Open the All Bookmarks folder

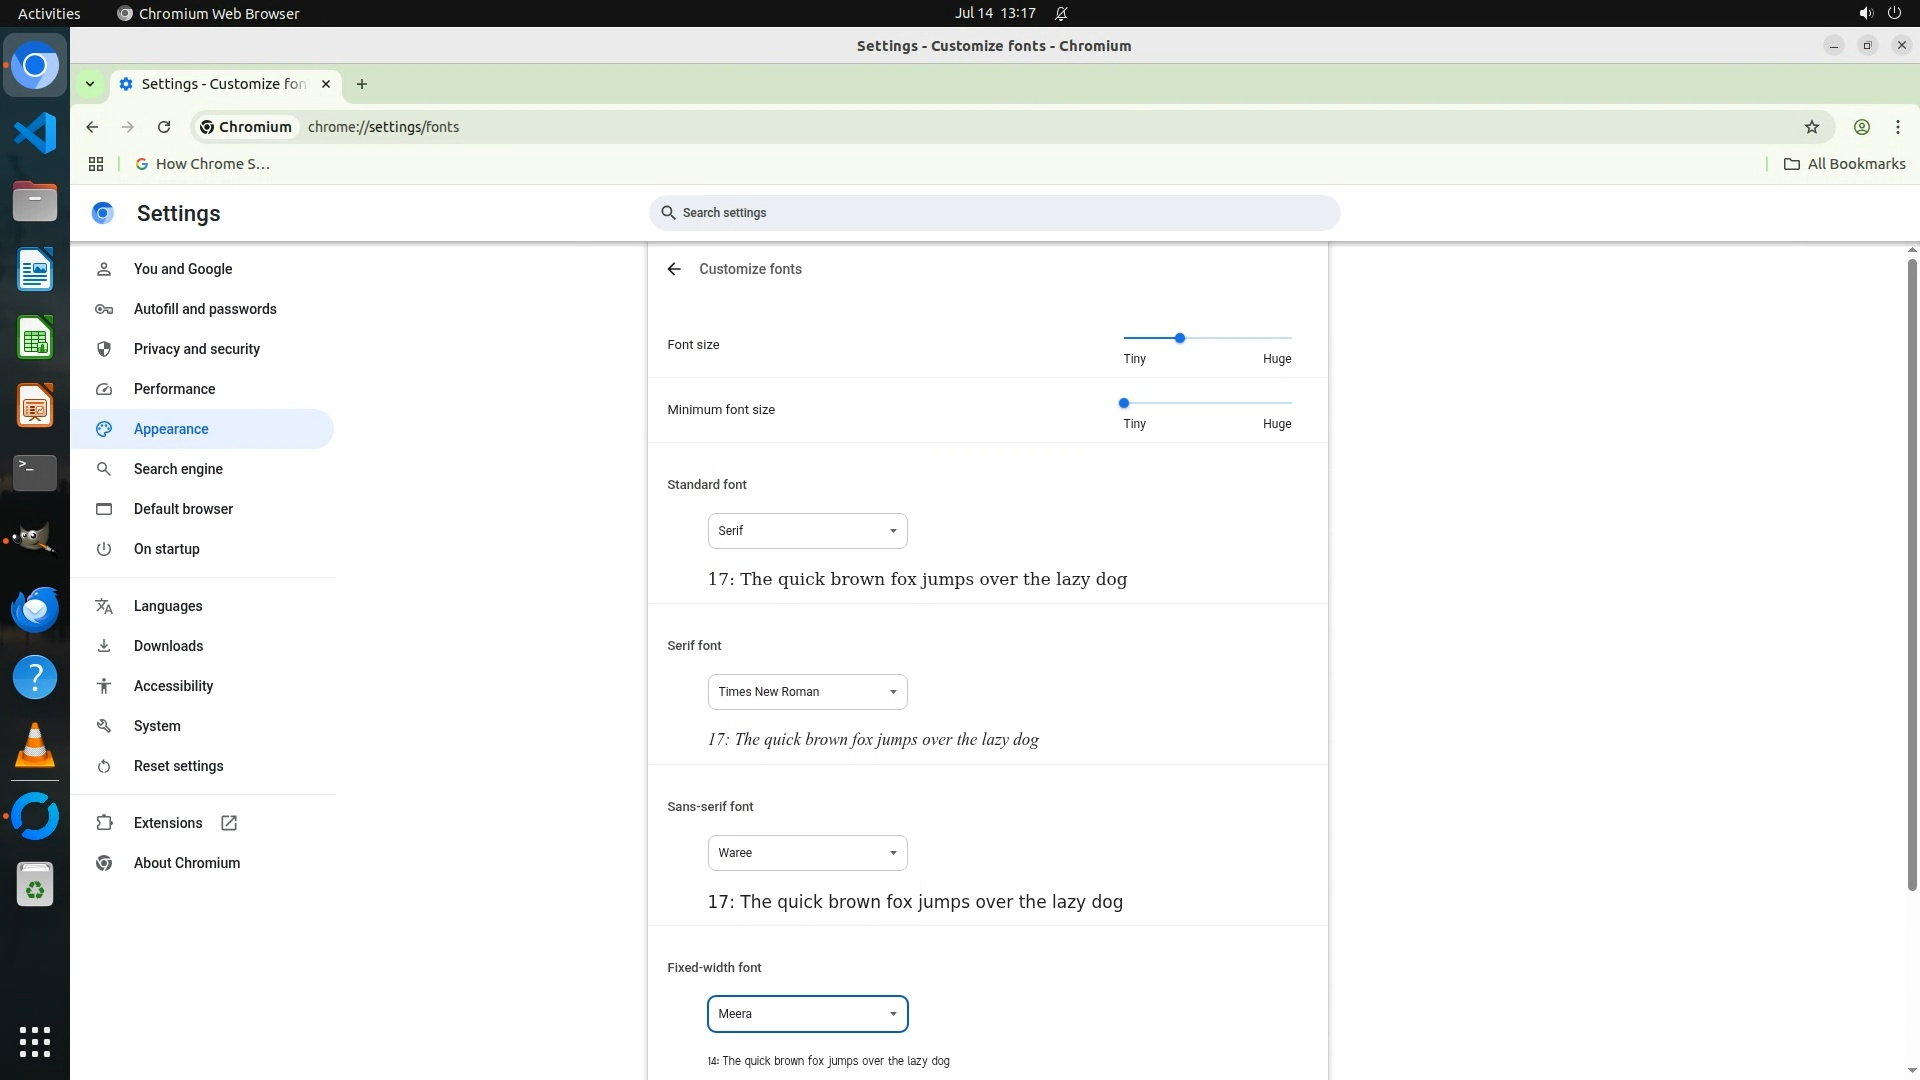1845,164
